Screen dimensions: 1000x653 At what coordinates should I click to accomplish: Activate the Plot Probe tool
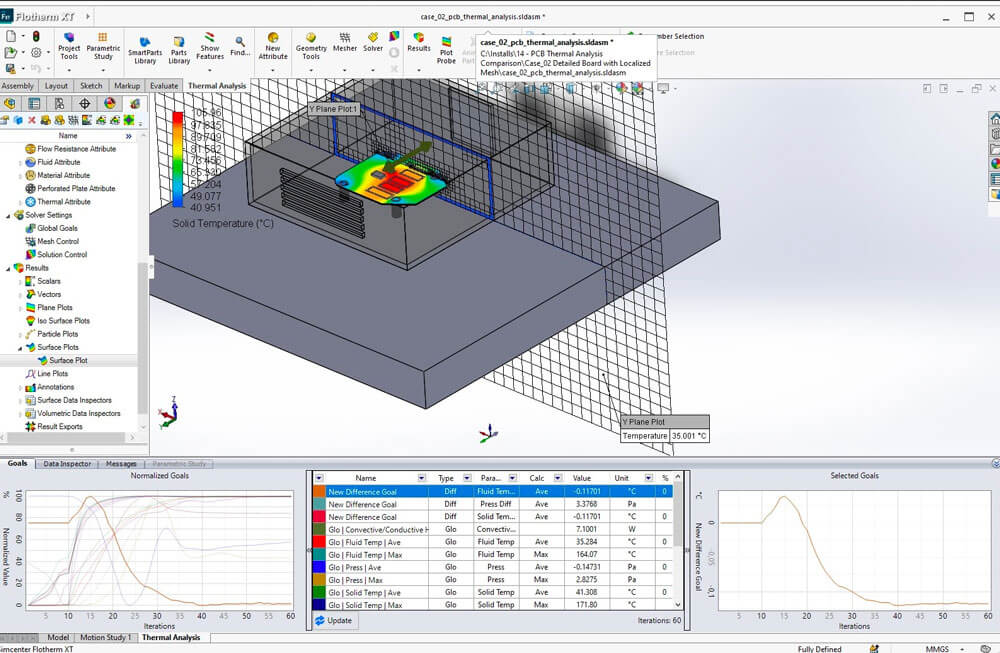[446, 50]
